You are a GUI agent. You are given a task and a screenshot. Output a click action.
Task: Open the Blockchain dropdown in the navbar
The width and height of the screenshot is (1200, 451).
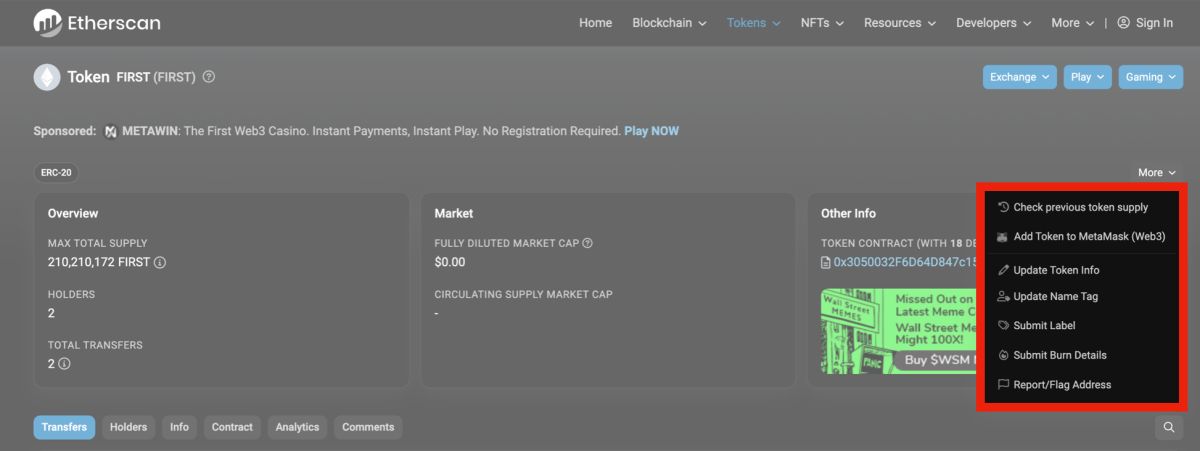[669, 23]
